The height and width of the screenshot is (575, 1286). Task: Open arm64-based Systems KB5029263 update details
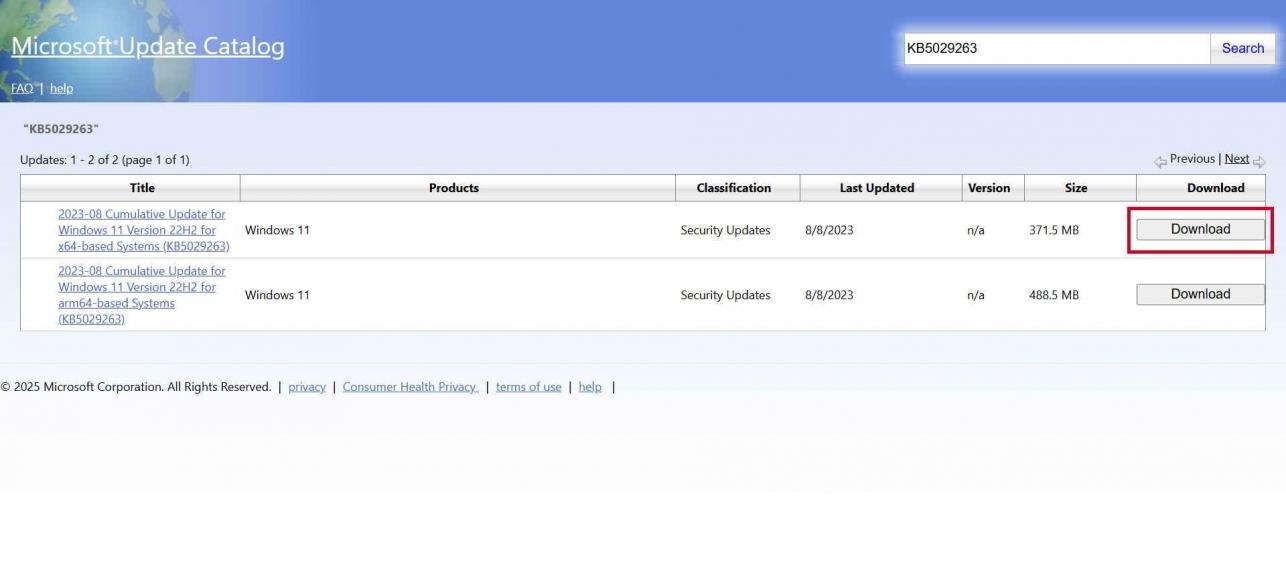[x=142, y=295]
